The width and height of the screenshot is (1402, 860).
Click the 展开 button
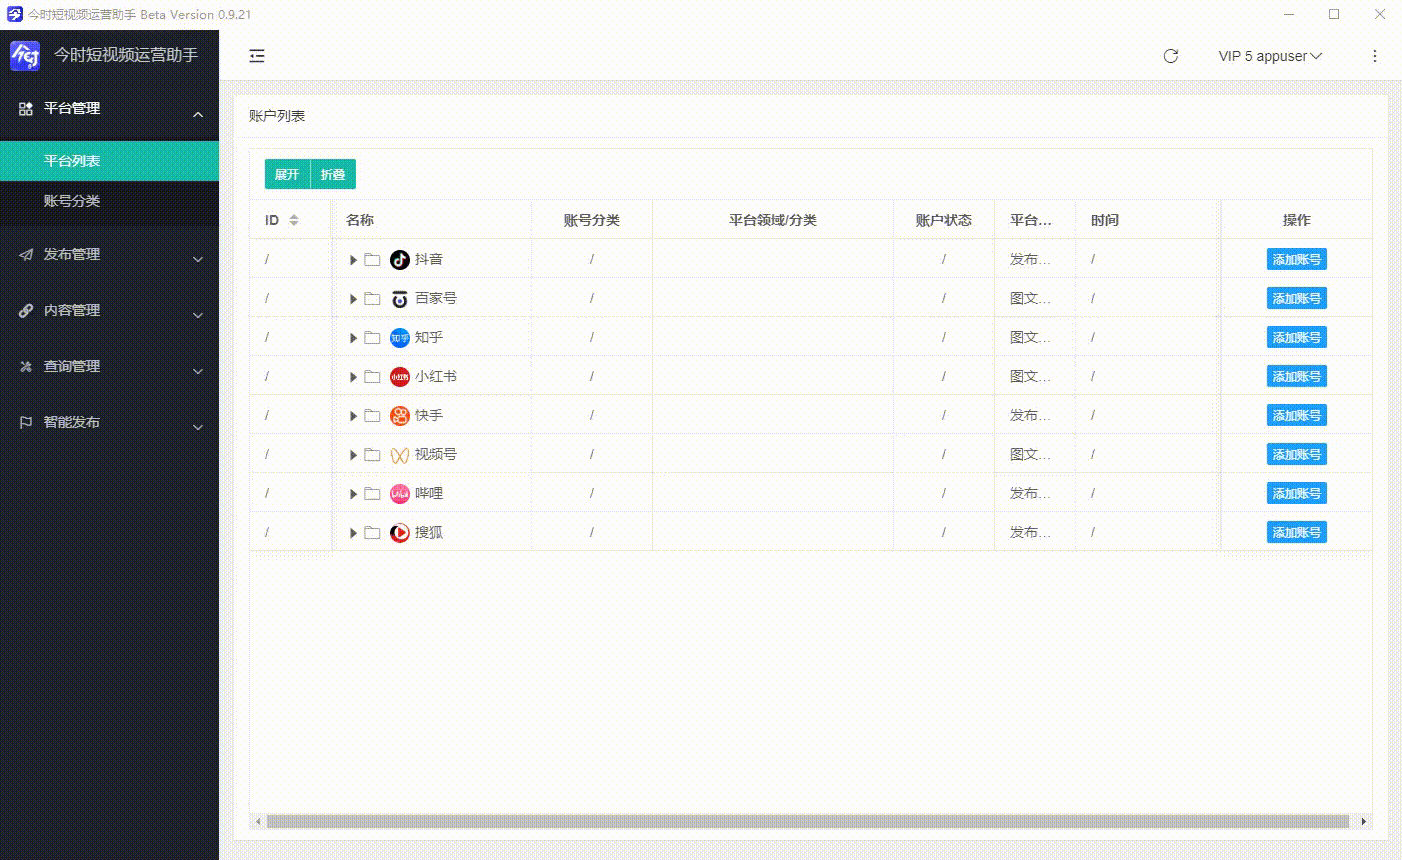[x=287, y=174]
